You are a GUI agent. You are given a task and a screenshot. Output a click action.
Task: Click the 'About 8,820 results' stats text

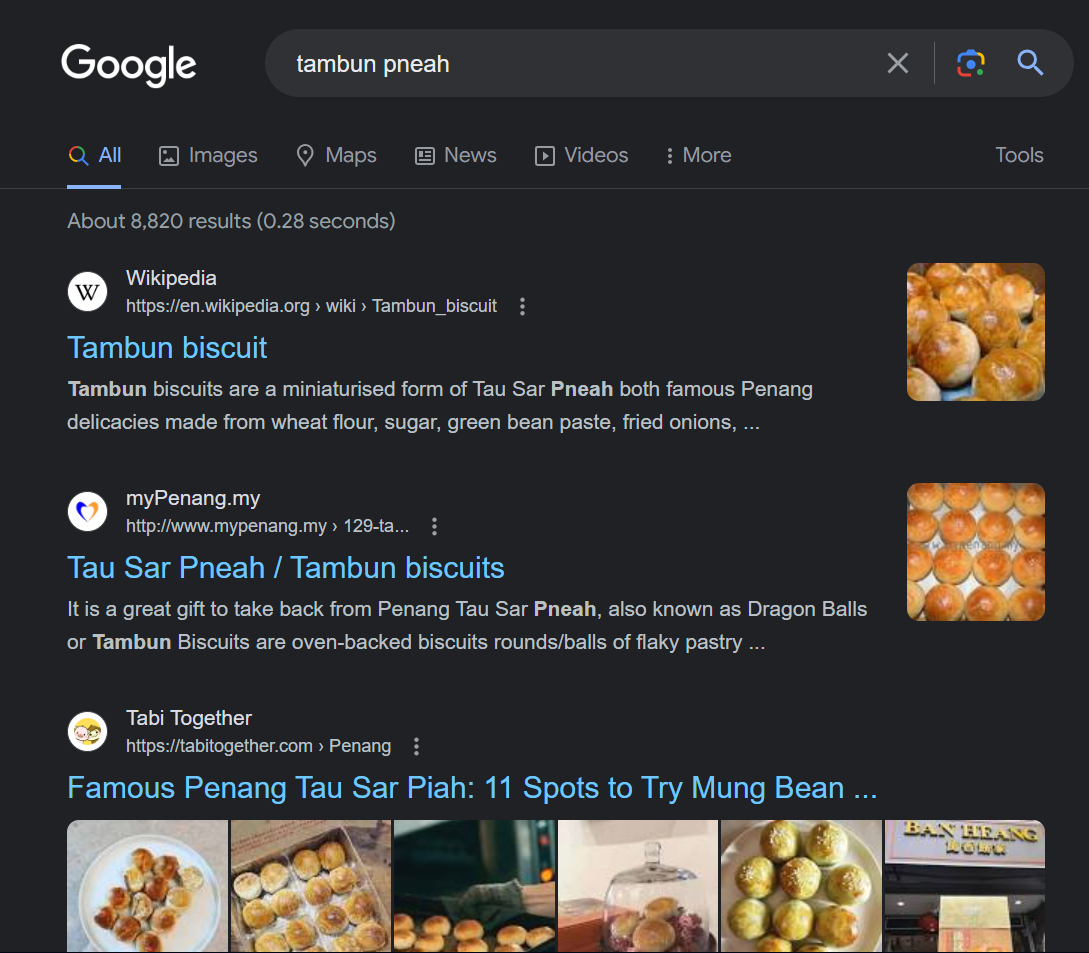click(x=231, y=221)
